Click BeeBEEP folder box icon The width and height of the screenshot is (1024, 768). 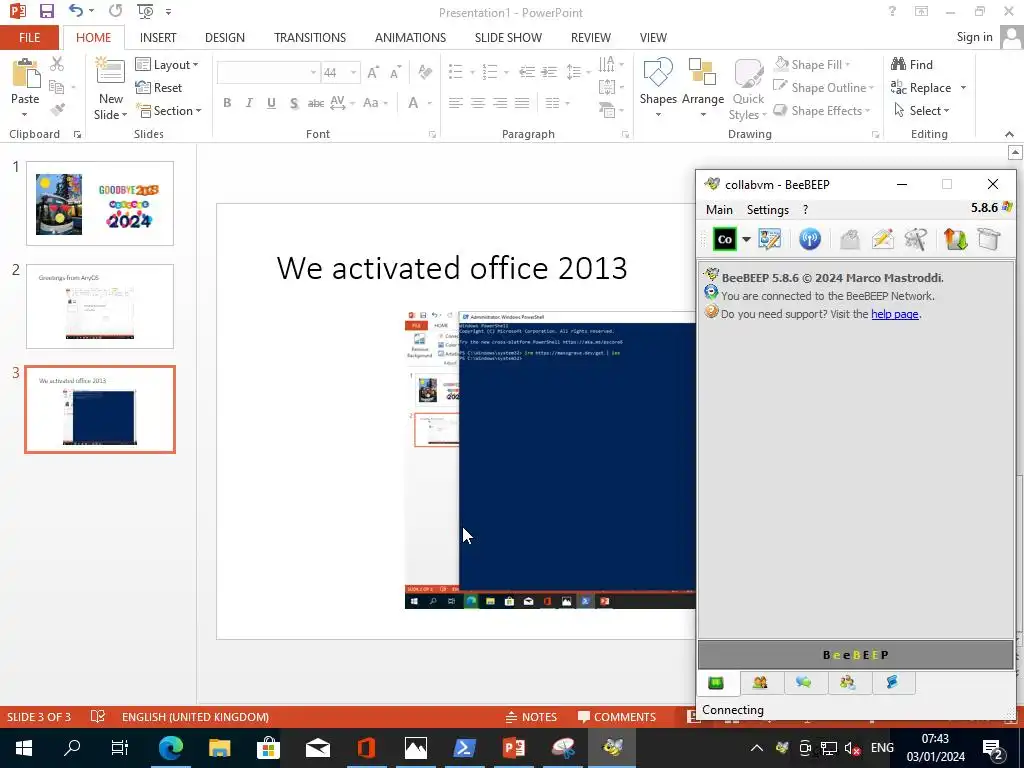pos(989,239)
